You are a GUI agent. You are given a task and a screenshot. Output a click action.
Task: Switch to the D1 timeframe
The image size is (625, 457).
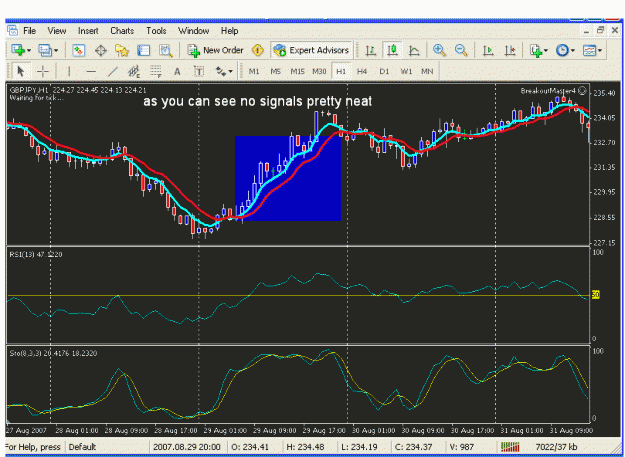[384, 72]
